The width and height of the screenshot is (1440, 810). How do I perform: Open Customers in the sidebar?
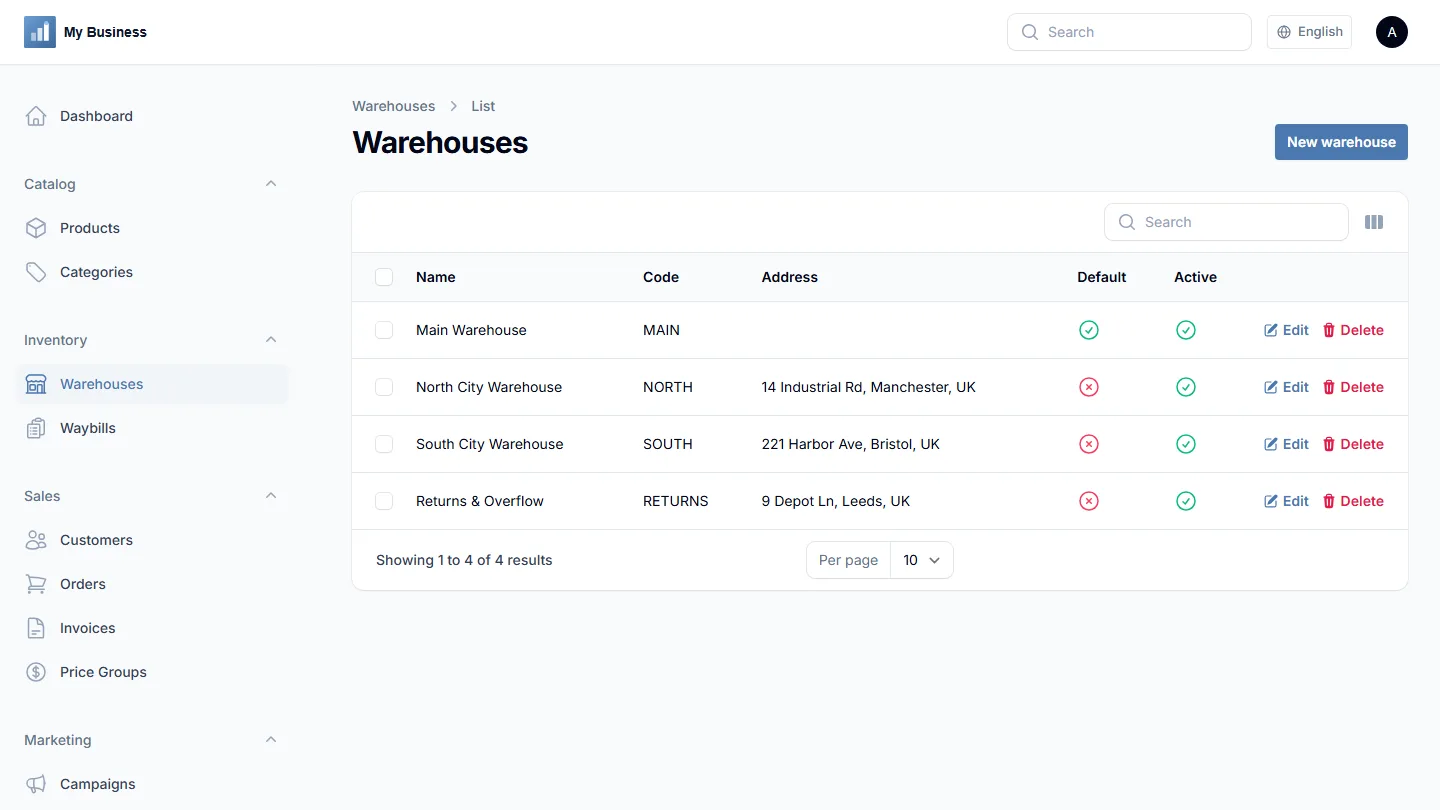coord(152,540)
